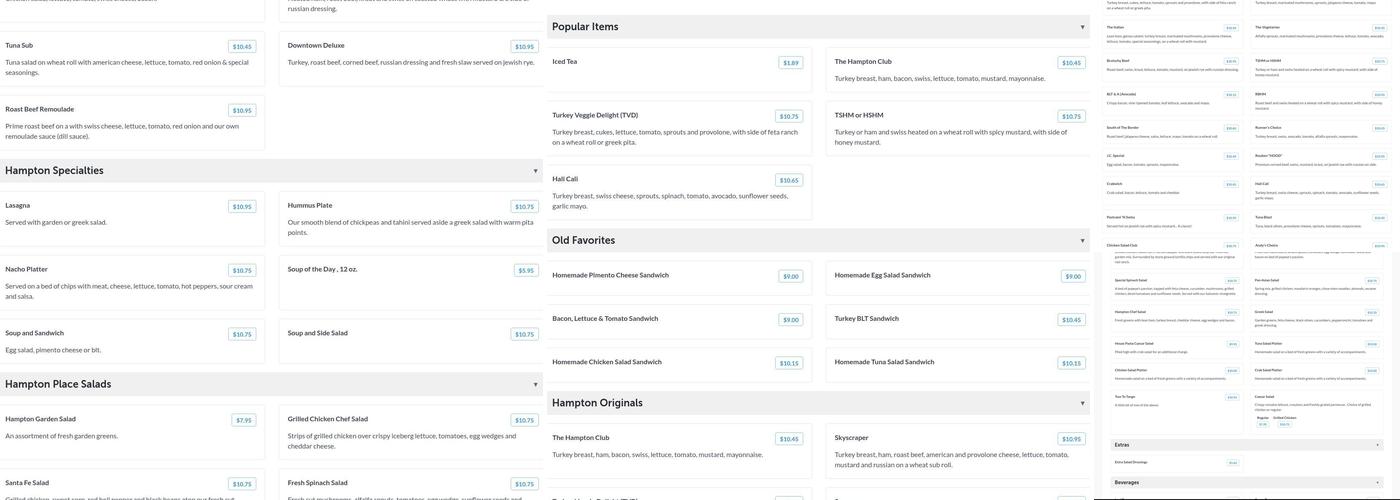Image resolution: width=1400 pixels, height=500 pixels.
Task: Select Soup of the Day $5.95 price
Action: (x=525, y=271)
